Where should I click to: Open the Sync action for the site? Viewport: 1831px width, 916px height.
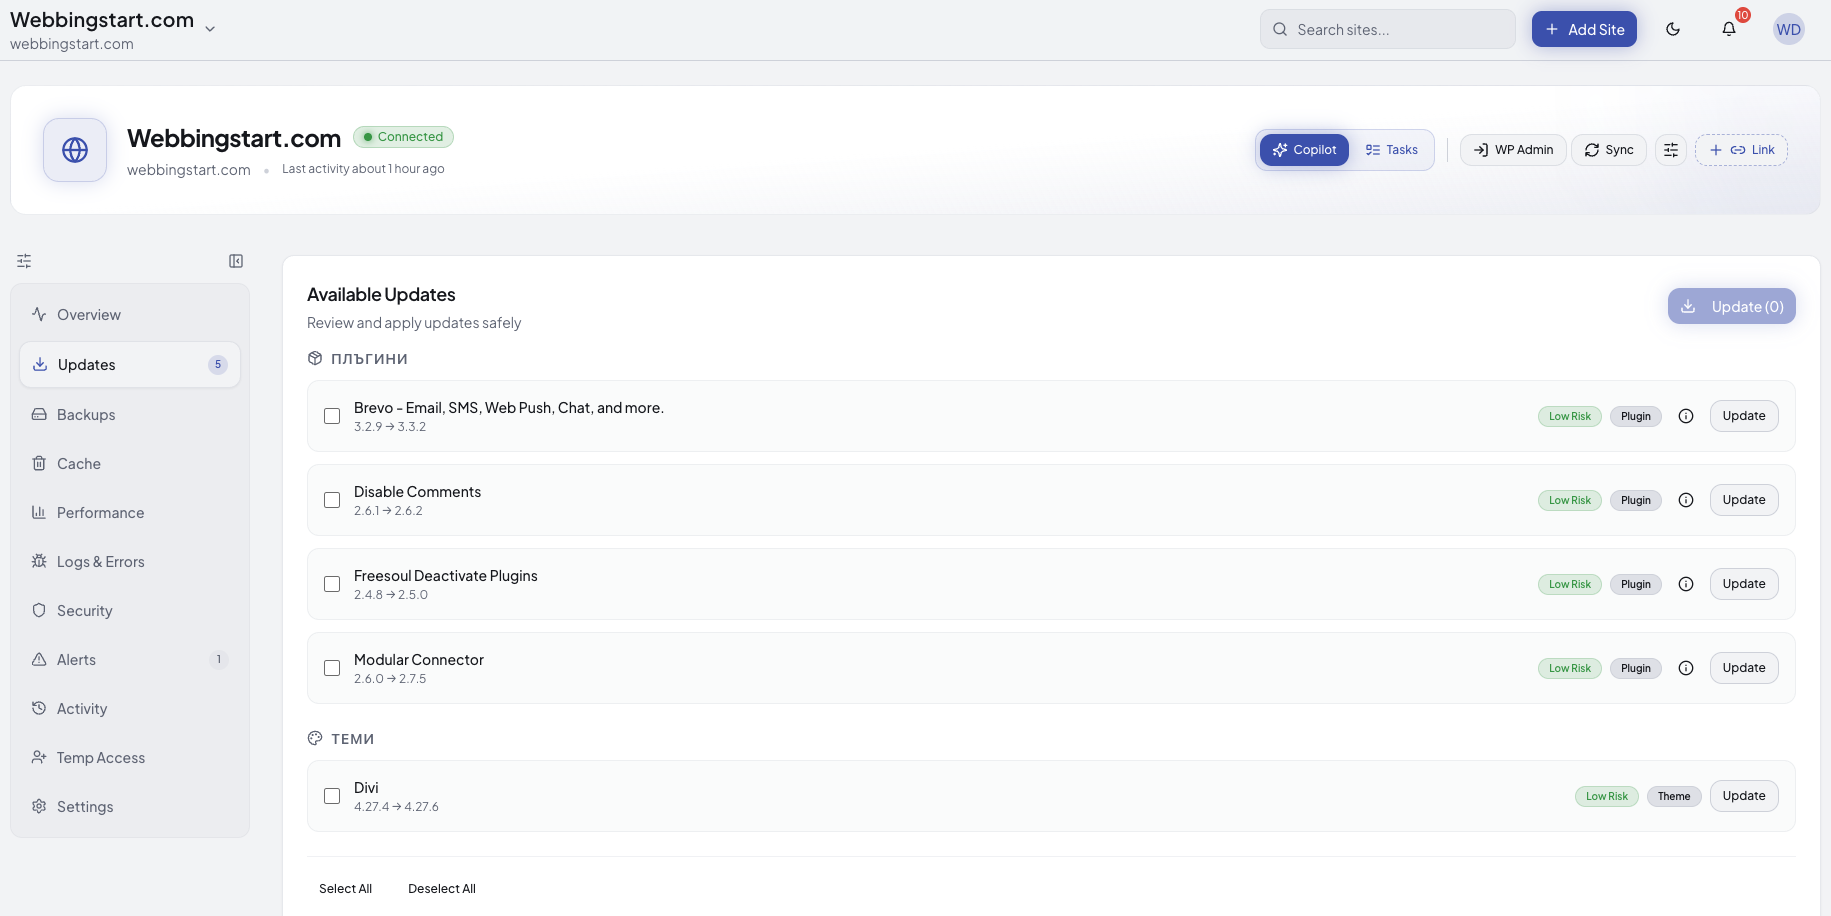tap(1608, 149)
